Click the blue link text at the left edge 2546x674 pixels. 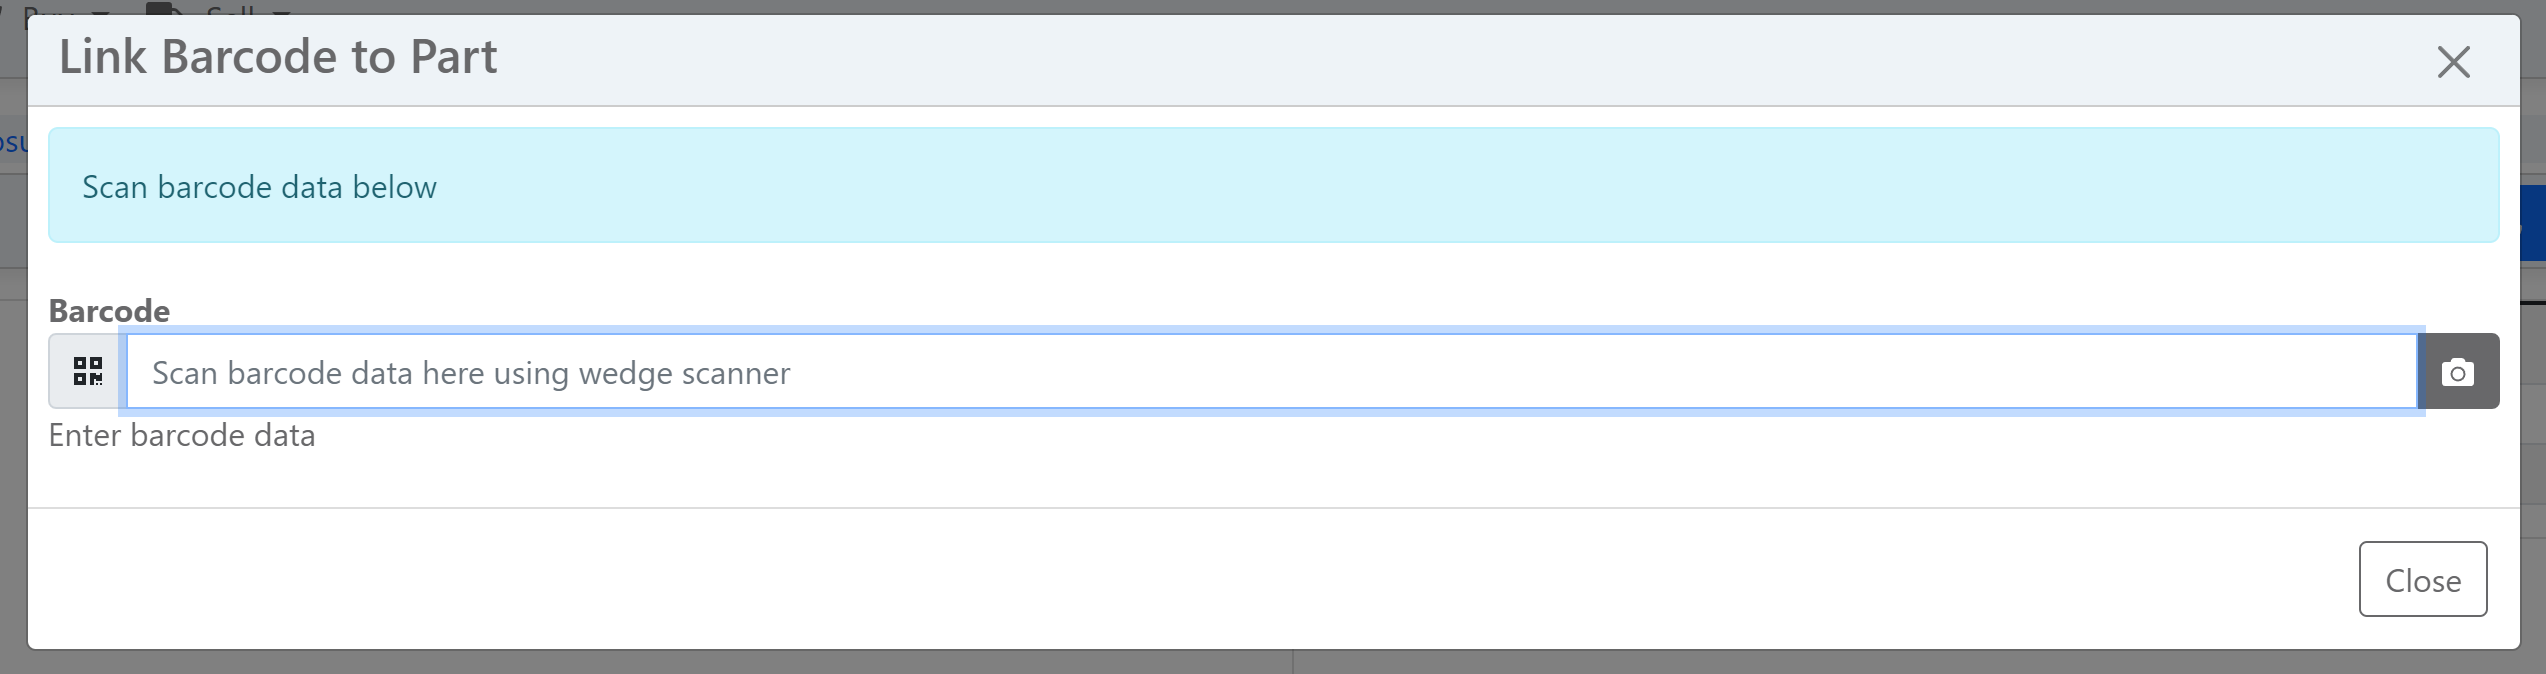(12, 142)
